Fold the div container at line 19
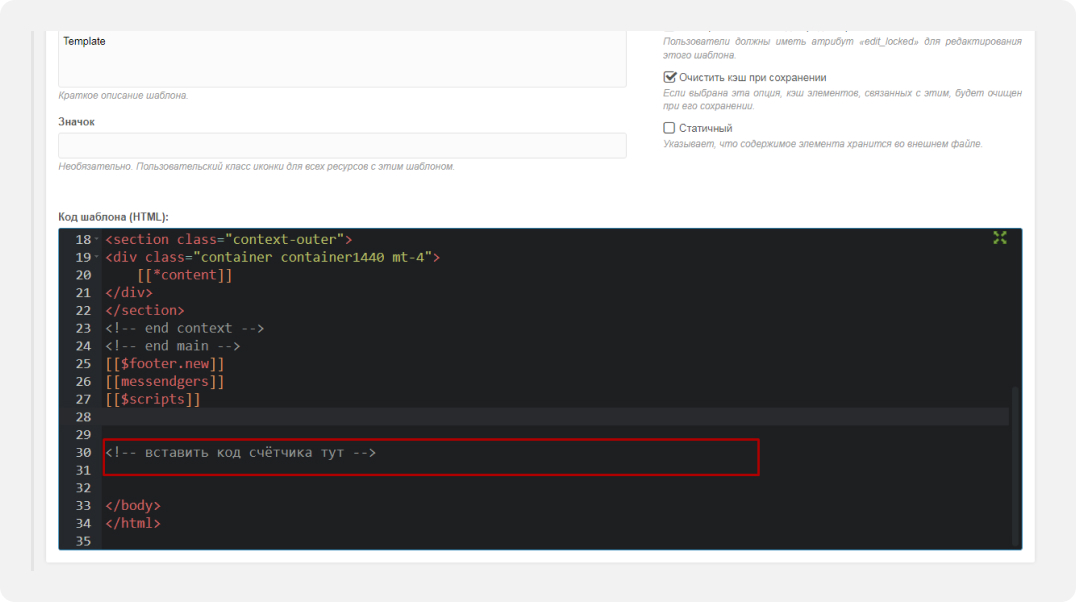The image size is (1076, 602). point(96,257)
